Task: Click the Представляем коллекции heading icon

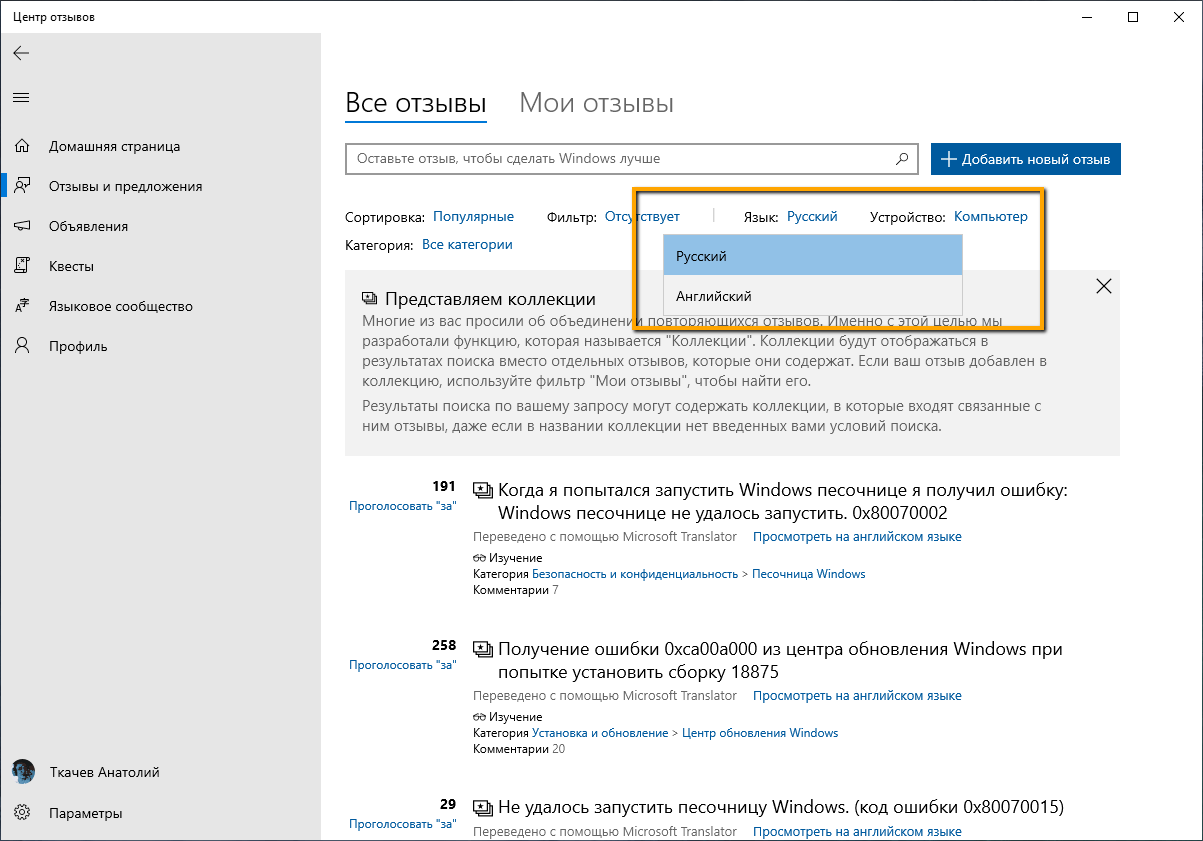Action: [x=369, y=299]
